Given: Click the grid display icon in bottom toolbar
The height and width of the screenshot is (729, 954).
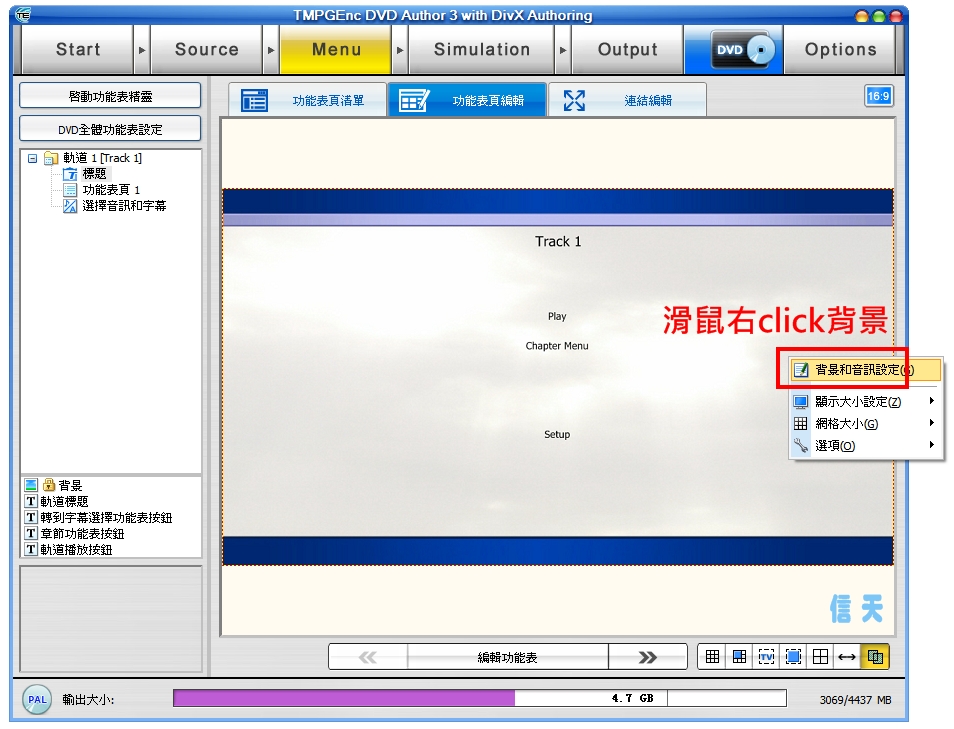Looking at the screenshot, I should (712, 657).
